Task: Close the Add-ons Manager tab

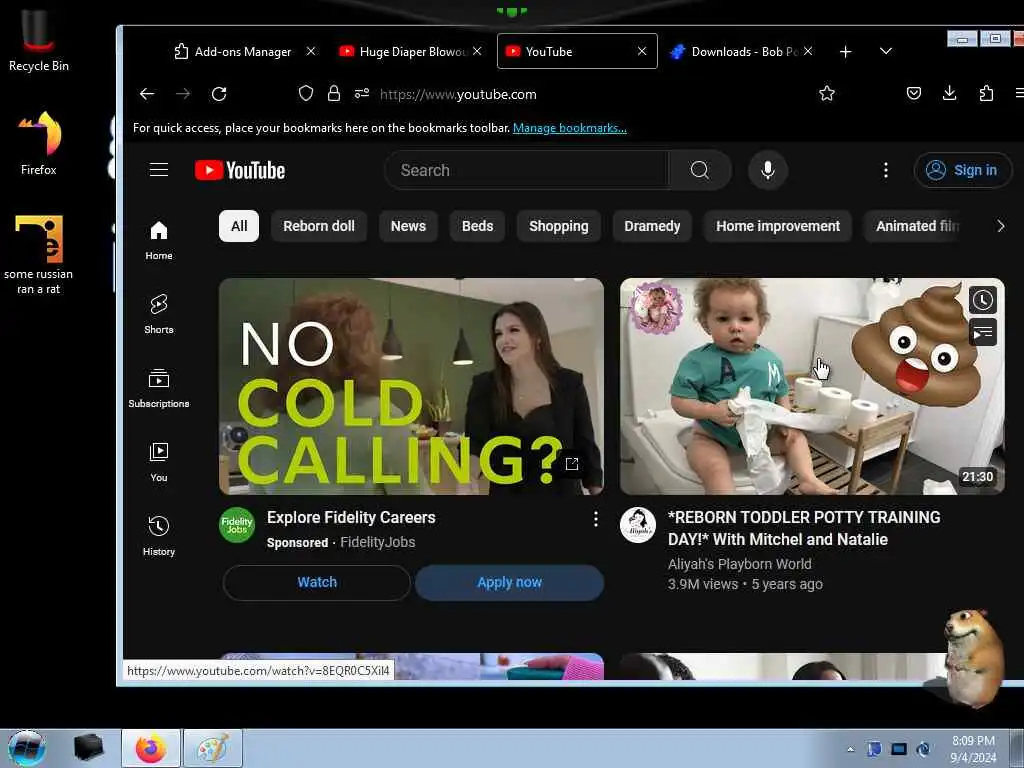Action: click(x=311, y=51)
